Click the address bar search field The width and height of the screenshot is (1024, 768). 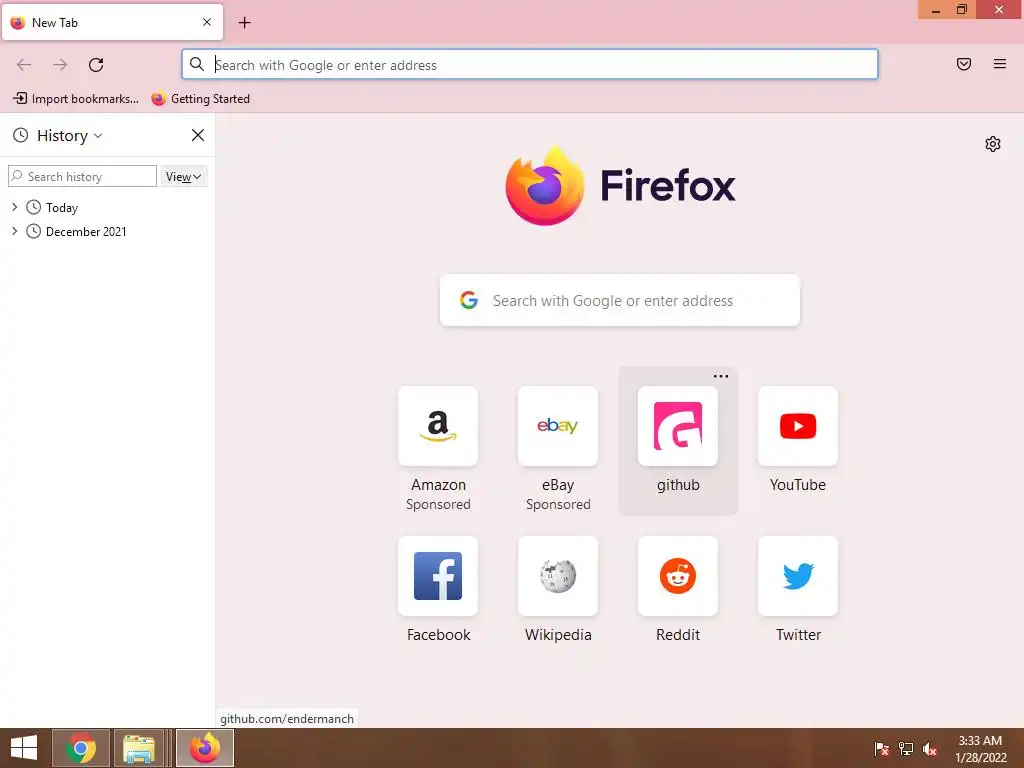530,64
